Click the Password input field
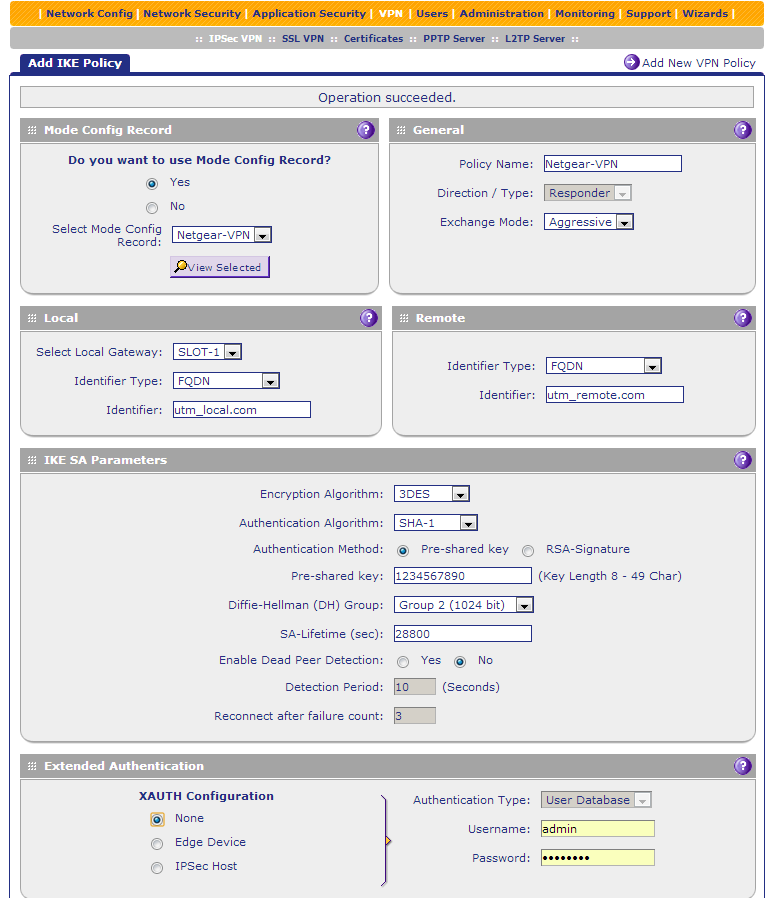This screenshot has width=766, height=898. (x=598, y=858)
